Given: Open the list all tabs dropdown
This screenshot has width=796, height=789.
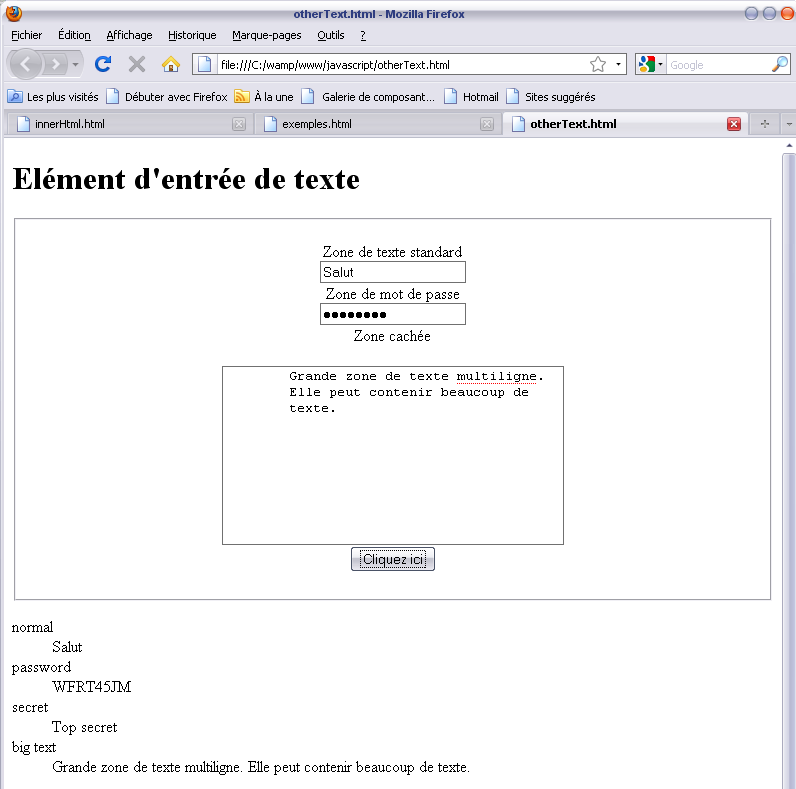Looking at the screenshot, I should tap(788, 124).
